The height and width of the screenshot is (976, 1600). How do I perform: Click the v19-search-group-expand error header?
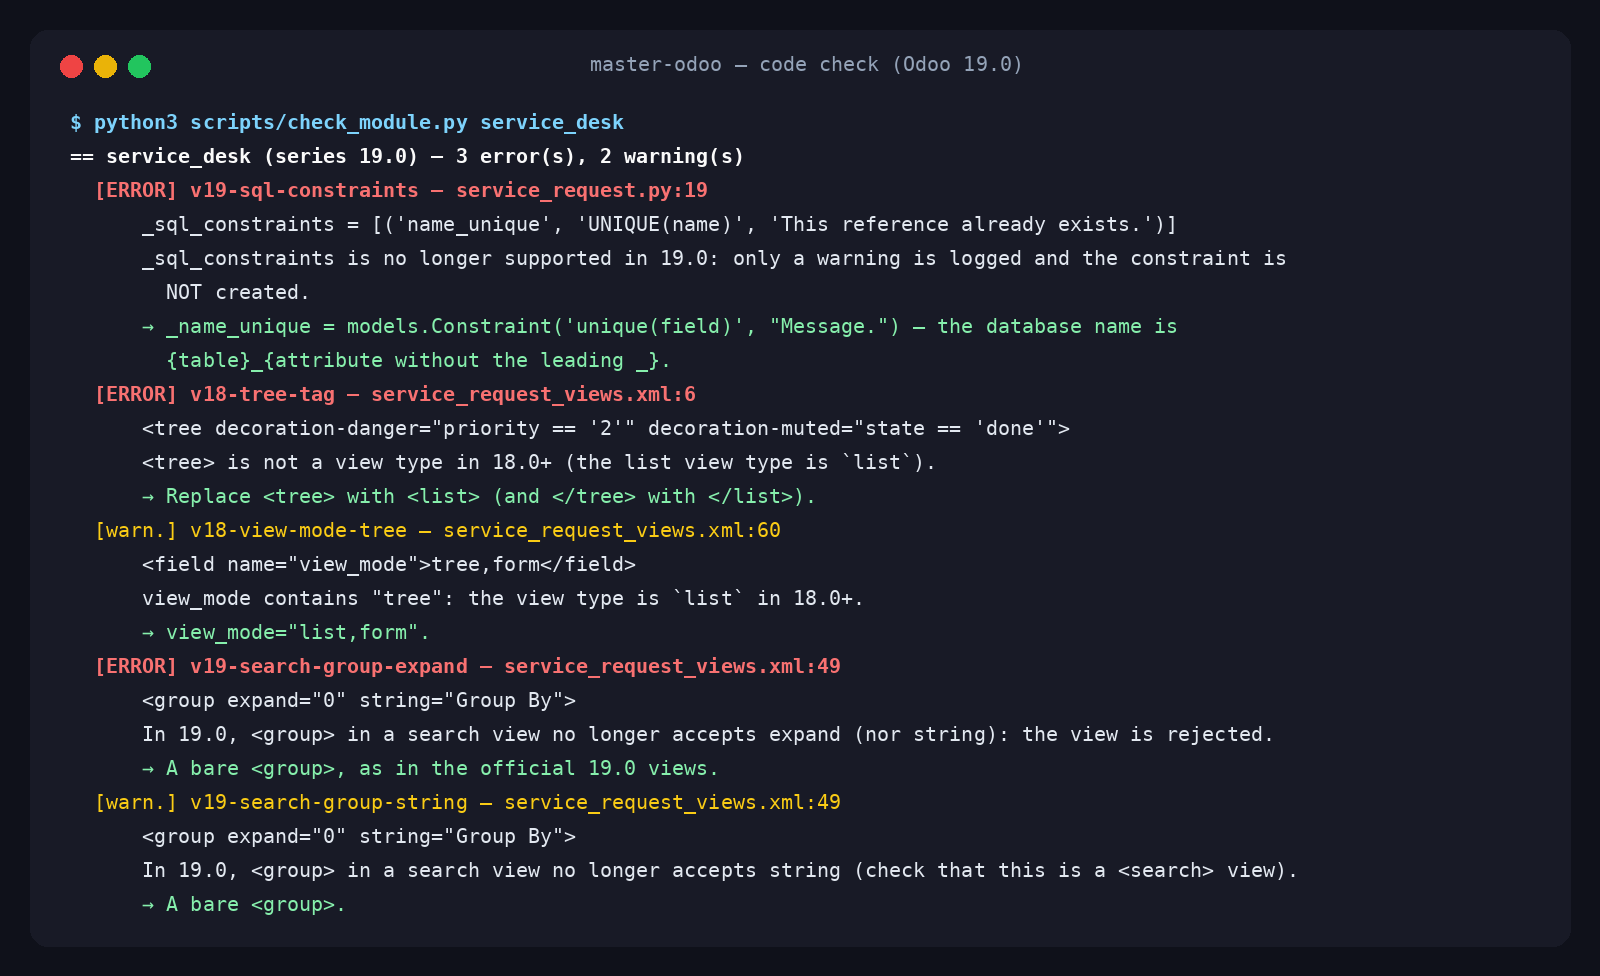(467, 667)
